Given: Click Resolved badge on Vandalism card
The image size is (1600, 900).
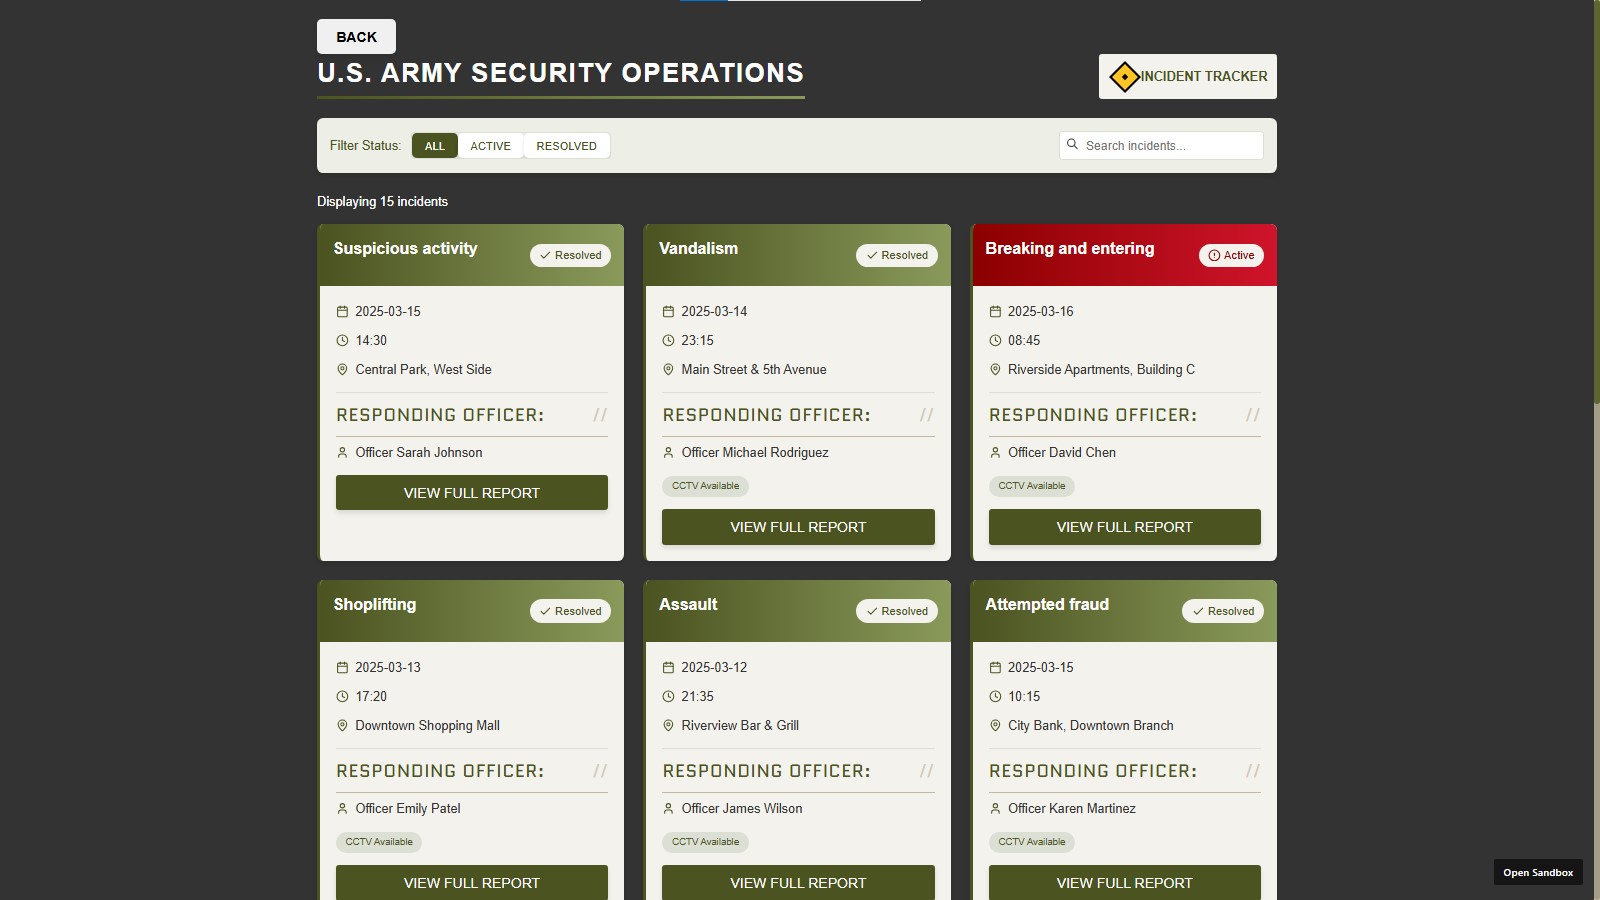Looking at the screenshot, I should 897,255.
